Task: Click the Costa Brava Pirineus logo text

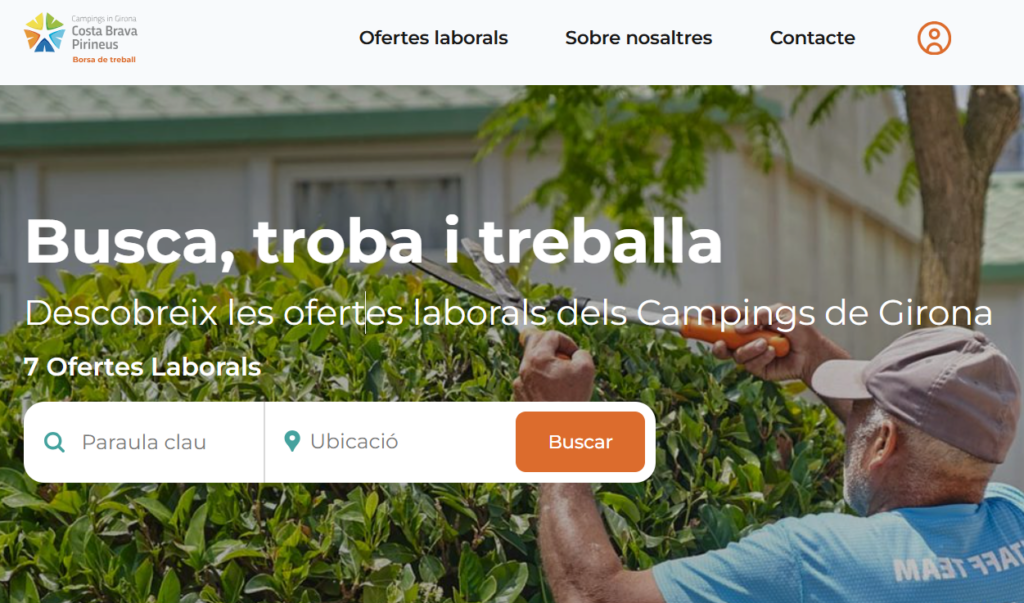Action: click(104, 37)
